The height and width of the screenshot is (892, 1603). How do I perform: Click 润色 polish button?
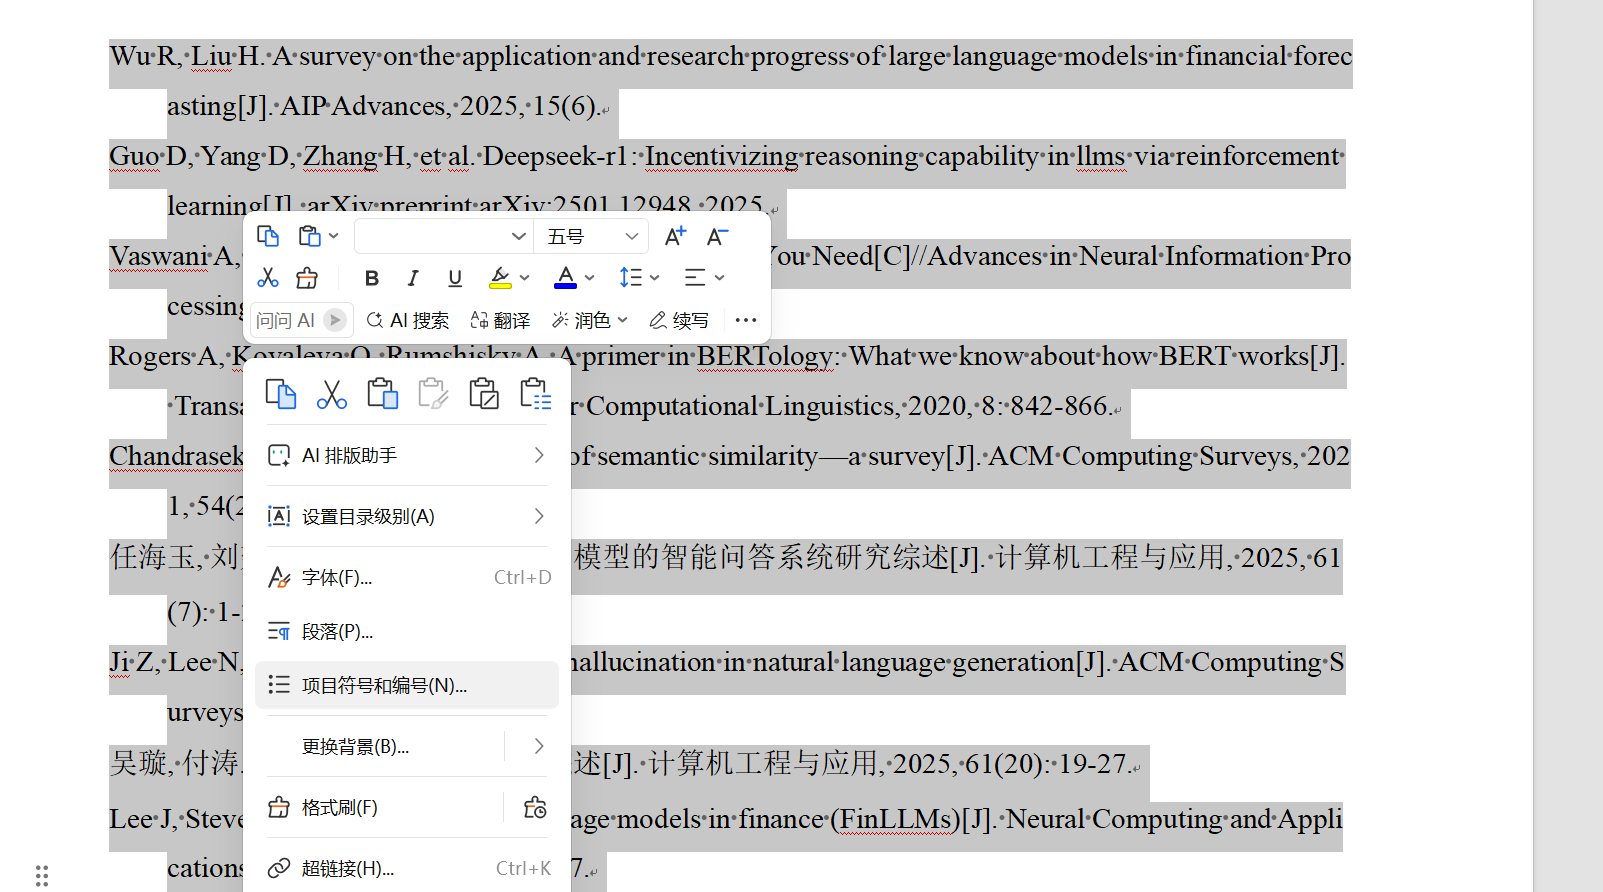[581, 320]
